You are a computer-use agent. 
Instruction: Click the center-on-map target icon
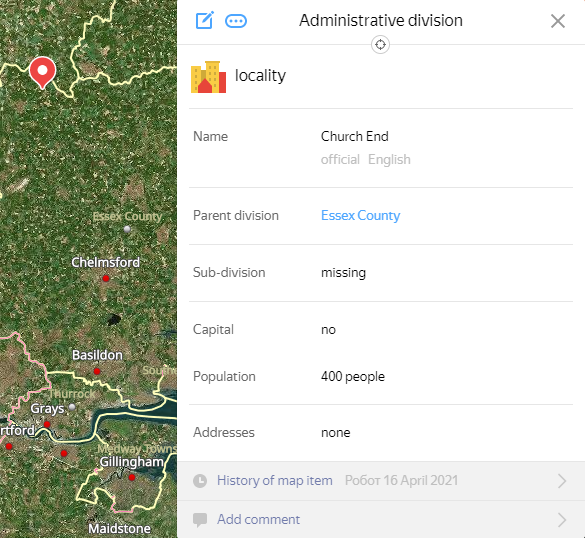[x=380, y=45]
